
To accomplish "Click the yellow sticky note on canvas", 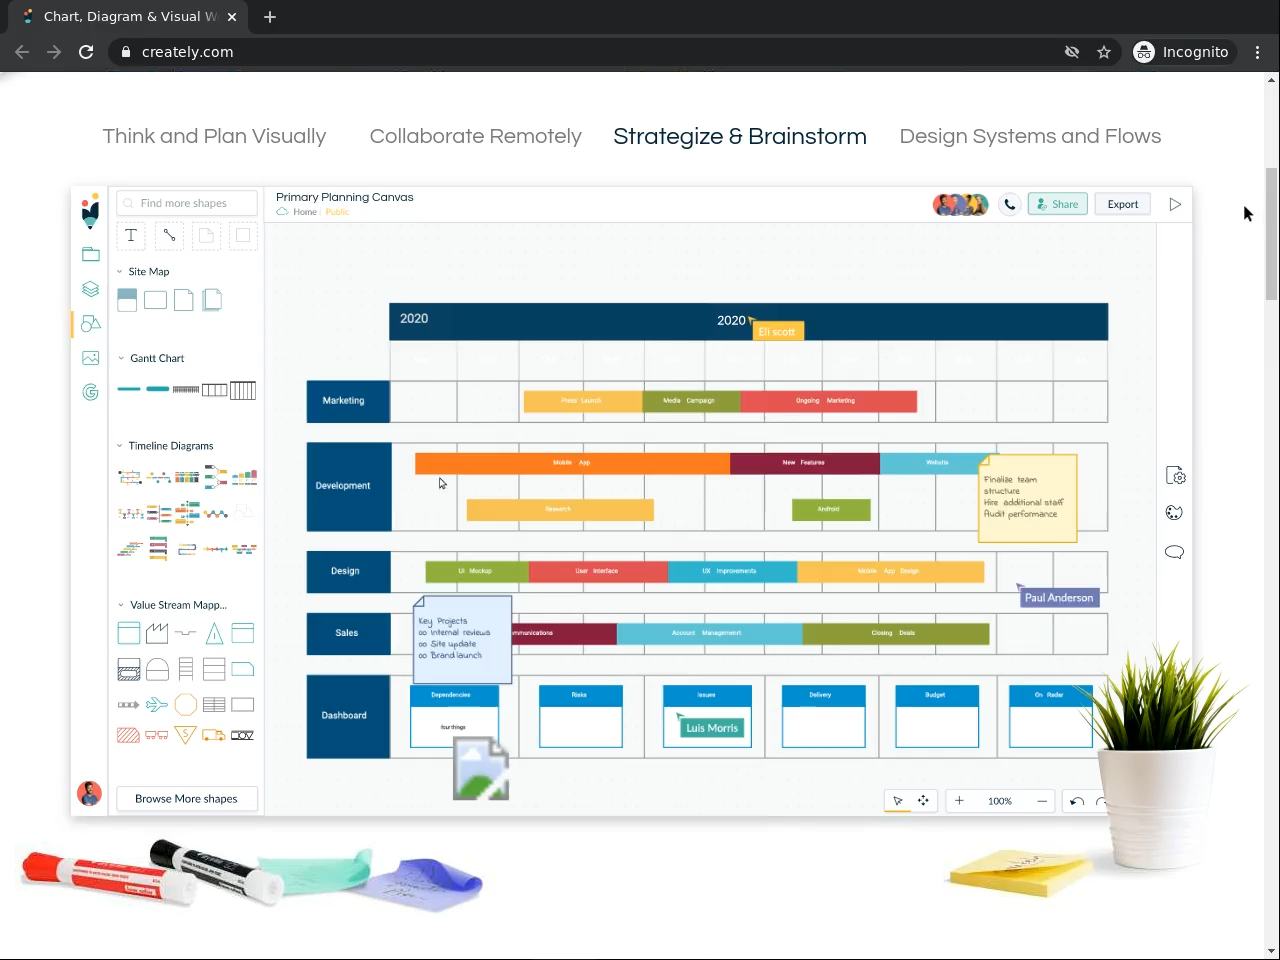I will click(1027, 498).
